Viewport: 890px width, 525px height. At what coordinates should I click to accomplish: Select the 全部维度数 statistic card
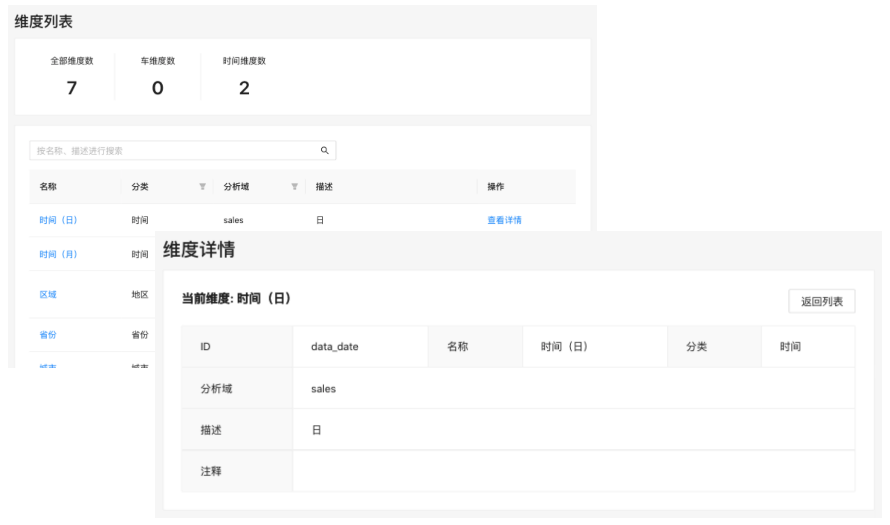72,77
